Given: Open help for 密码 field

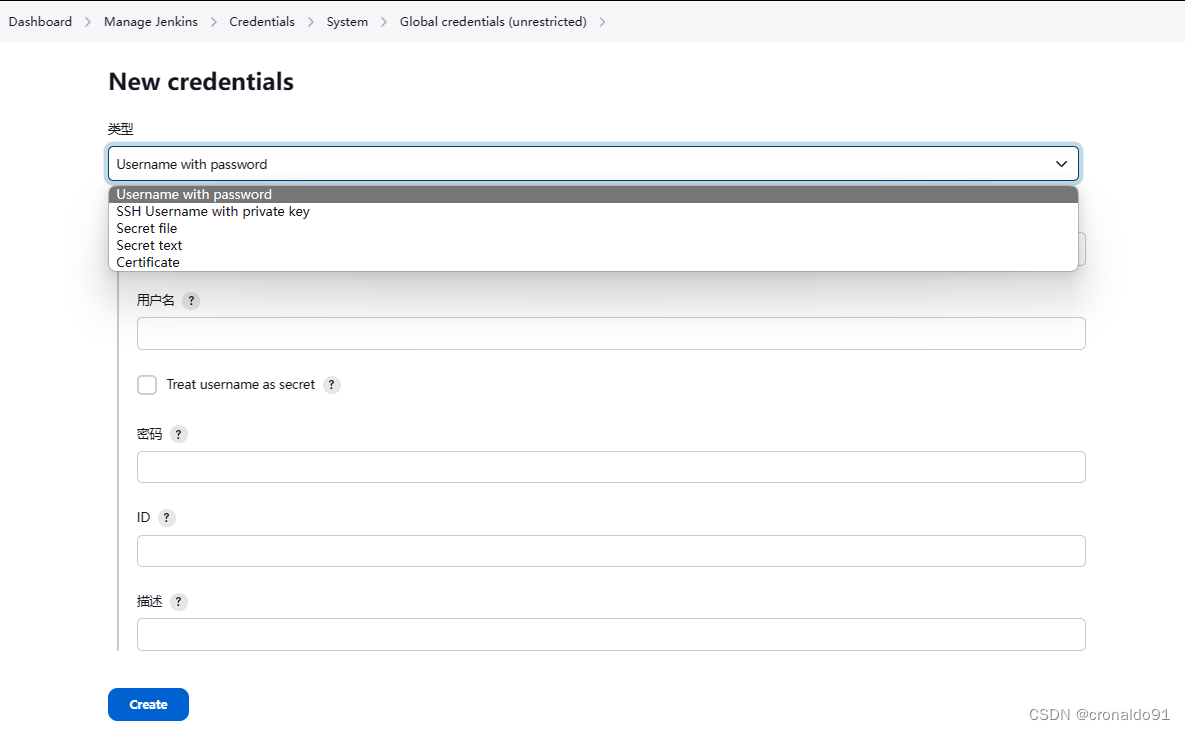Looking at the screenshot, I should tap(178, 435).
